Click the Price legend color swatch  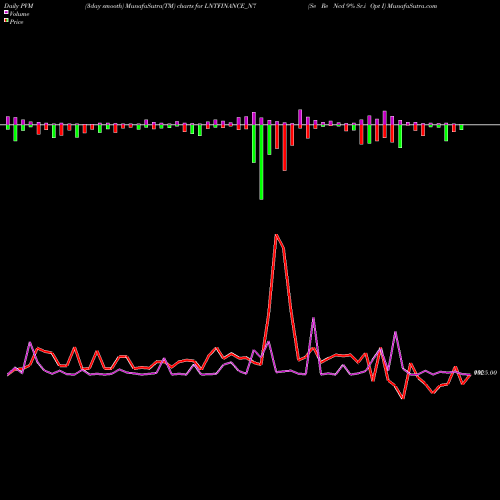6,20
